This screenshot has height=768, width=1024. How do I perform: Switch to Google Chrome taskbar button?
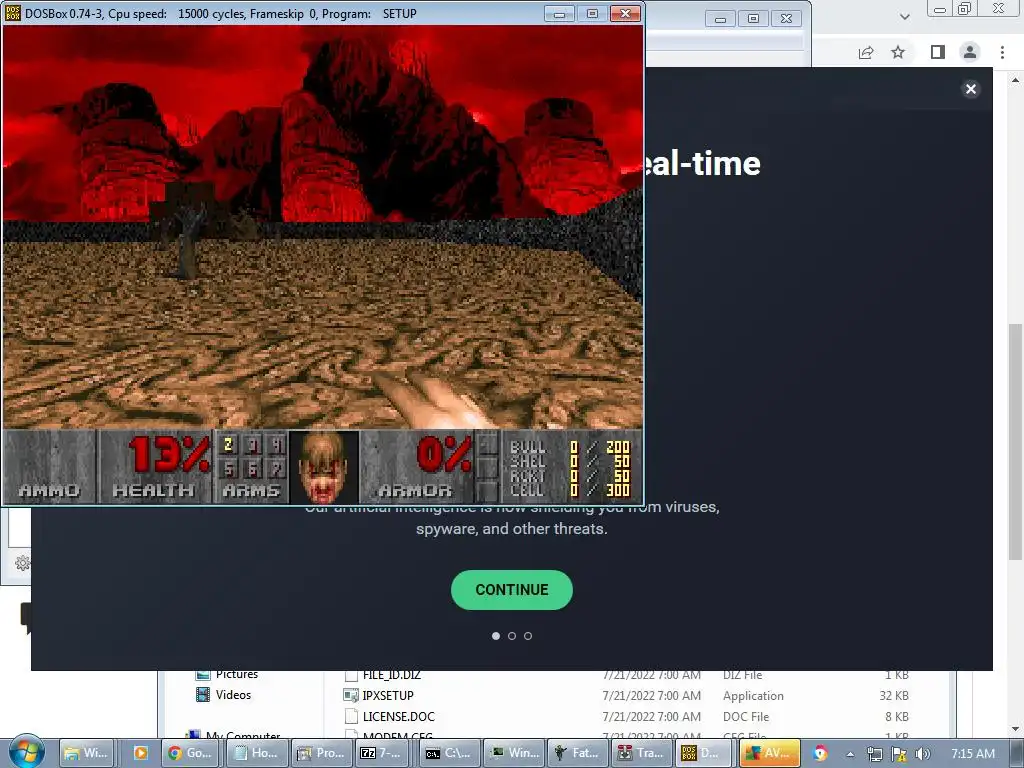coord(191,753)
